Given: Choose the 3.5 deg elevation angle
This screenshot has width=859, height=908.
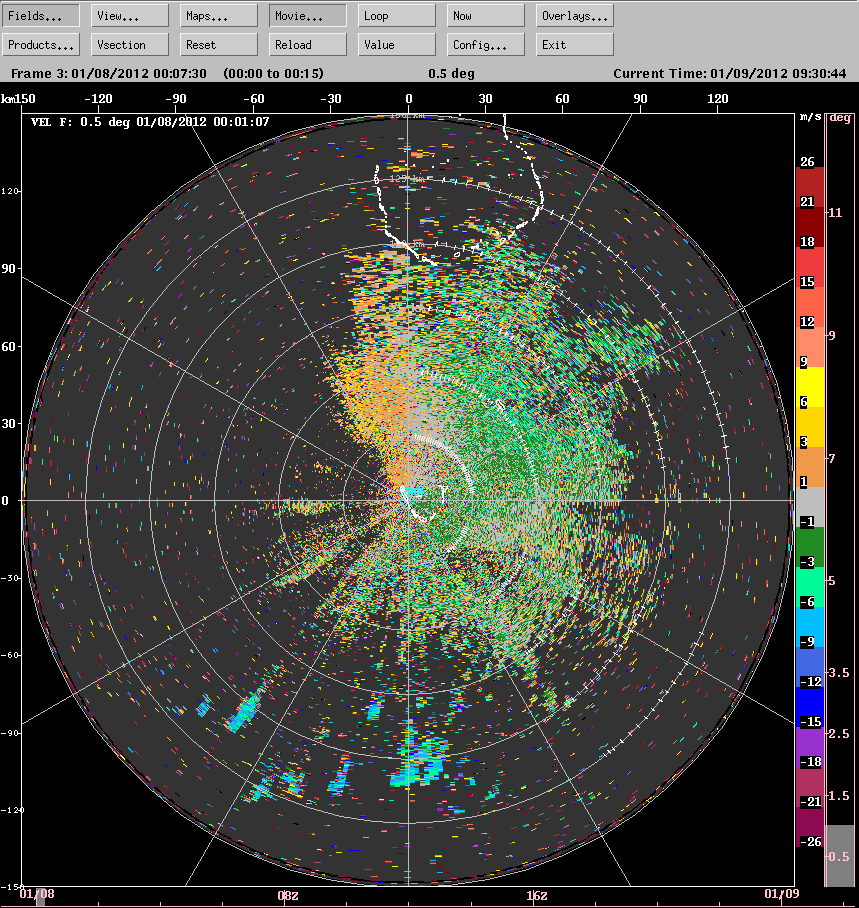Looking at the screenshot, I should point(839,673).
